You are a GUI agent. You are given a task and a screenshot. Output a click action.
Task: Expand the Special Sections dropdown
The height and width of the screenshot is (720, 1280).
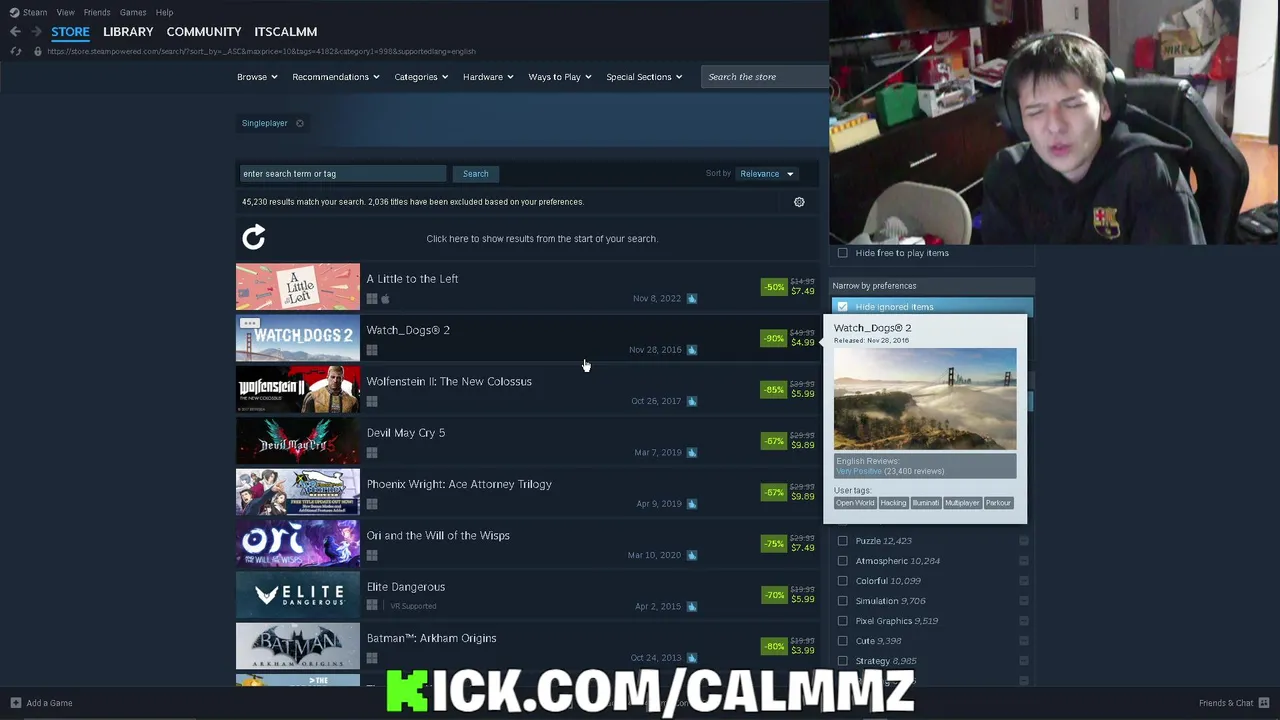tap(644, 77)
